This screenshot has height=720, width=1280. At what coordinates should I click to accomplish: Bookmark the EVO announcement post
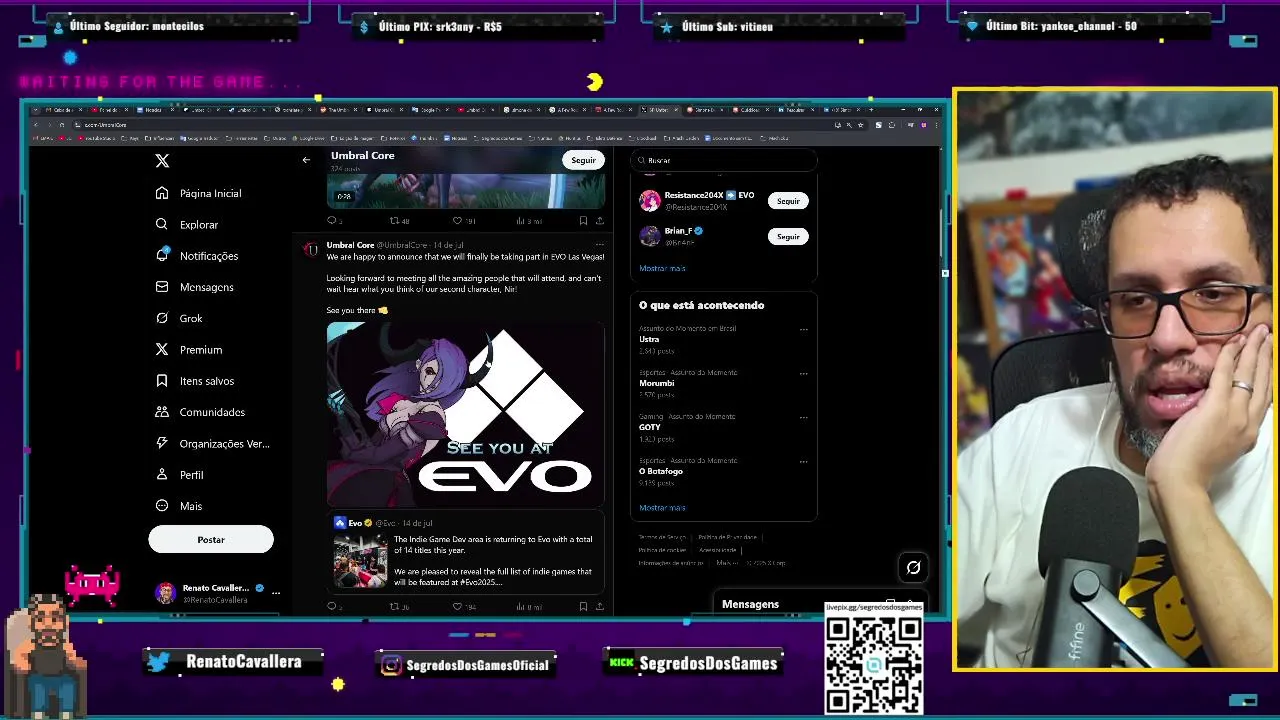click(583, 606)
